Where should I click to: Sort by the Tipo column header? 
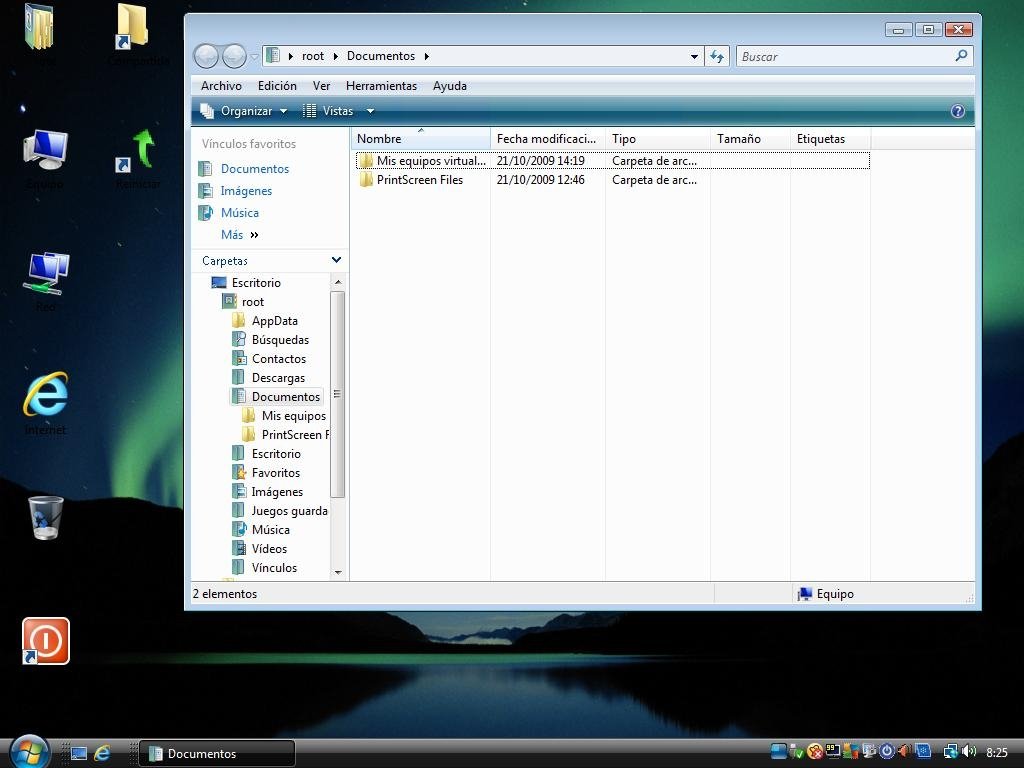(x=658, y=138)
